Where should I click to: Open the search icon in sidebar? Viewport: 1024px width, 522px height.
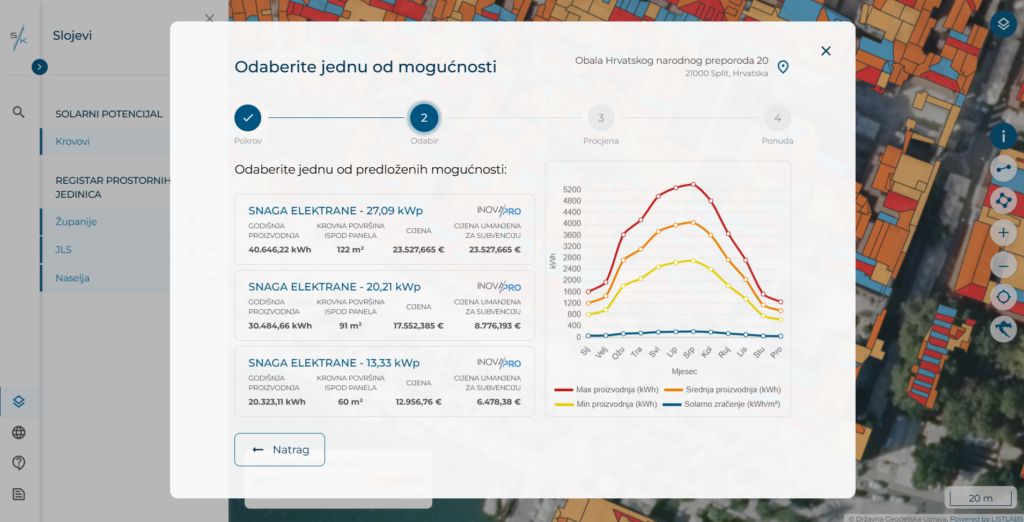click(18, 112)
